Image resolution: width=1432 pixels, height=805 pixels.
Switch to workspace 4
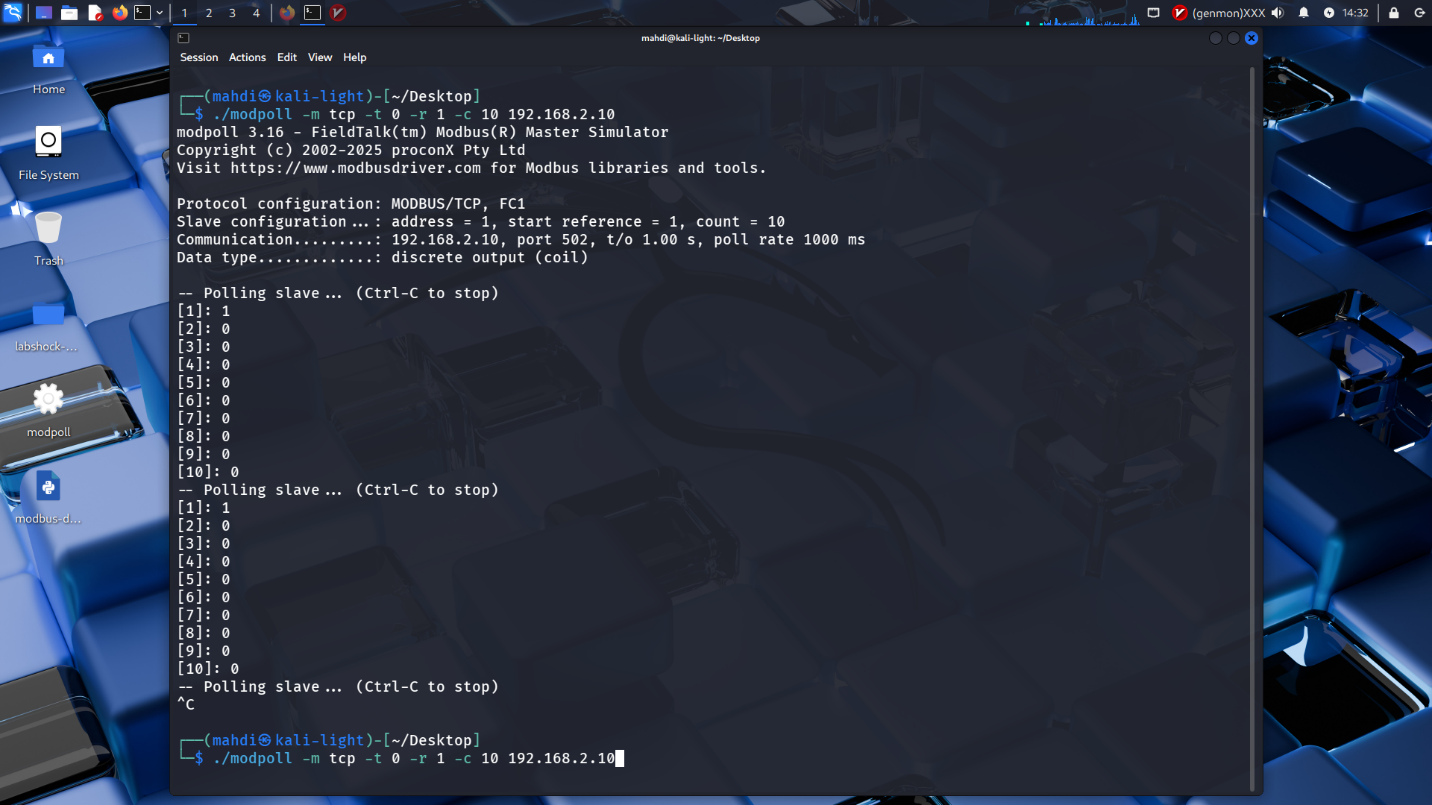coord(256,13)
